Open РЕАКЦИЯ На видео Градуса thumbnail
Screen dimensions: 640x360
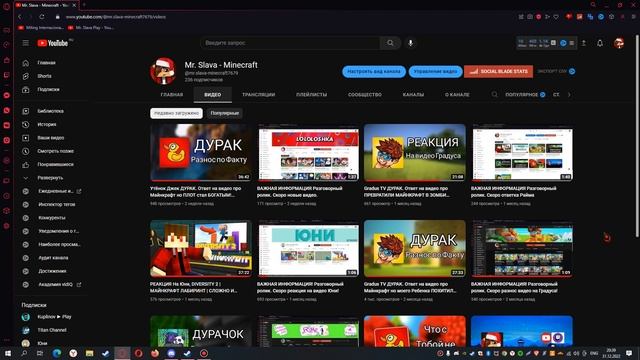tap(415, 153)
